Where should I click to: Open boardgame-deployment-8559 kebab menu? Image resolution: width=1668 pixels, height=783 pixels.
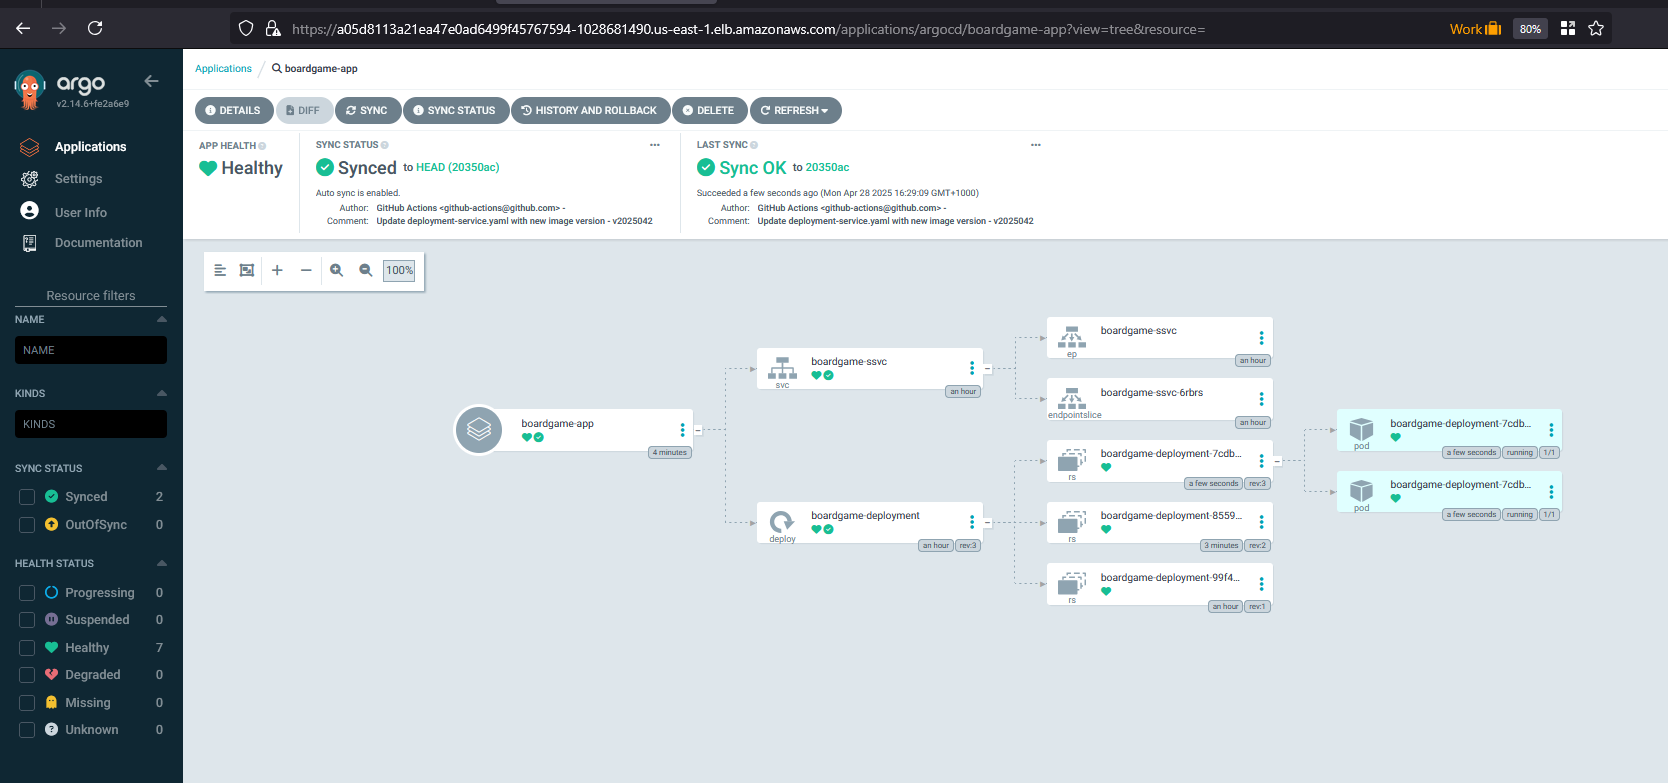tap(1262, 522)
